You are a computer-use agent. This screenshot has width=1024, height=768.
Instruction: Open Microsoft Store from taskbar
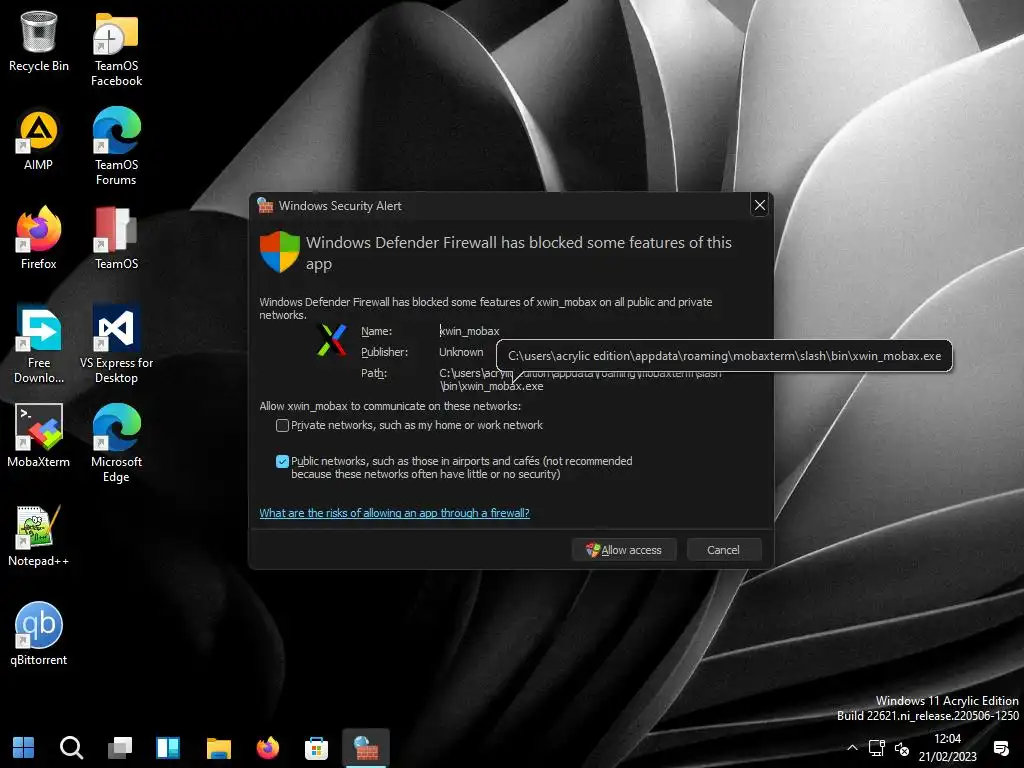317,748
